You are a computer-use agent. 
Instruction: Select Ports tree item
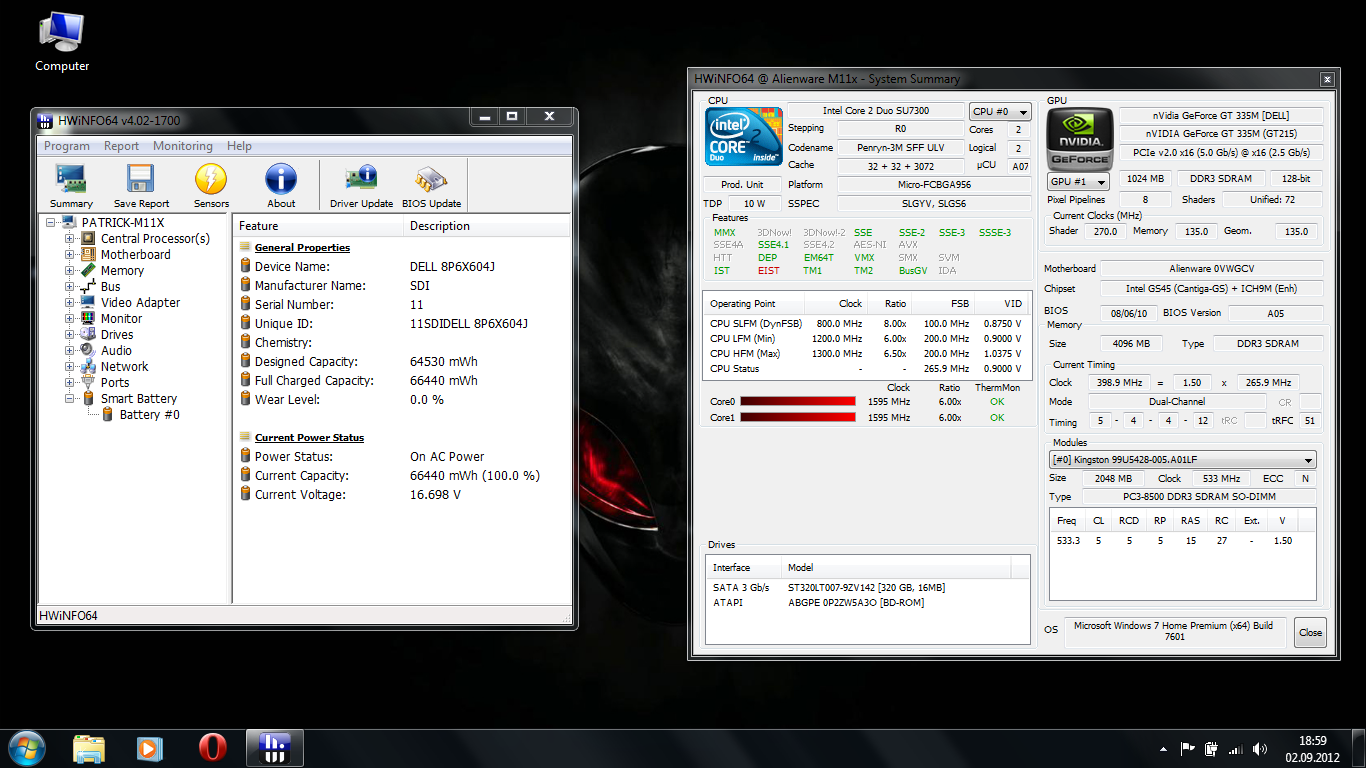click(115, 383)
